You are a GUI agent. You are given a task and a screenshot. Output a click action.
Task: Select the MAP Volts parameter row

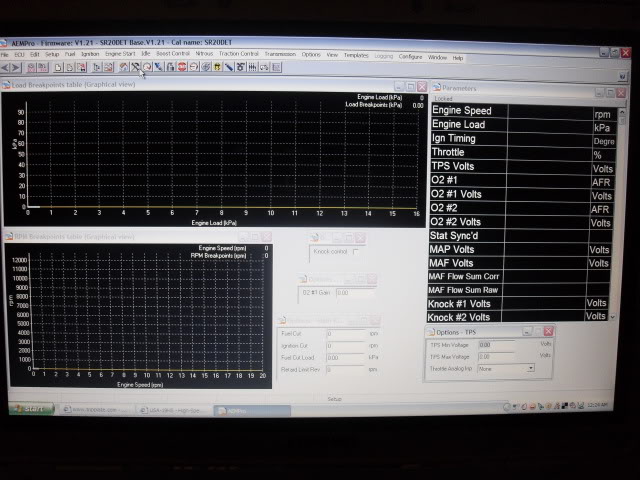[x=519, y=249]
